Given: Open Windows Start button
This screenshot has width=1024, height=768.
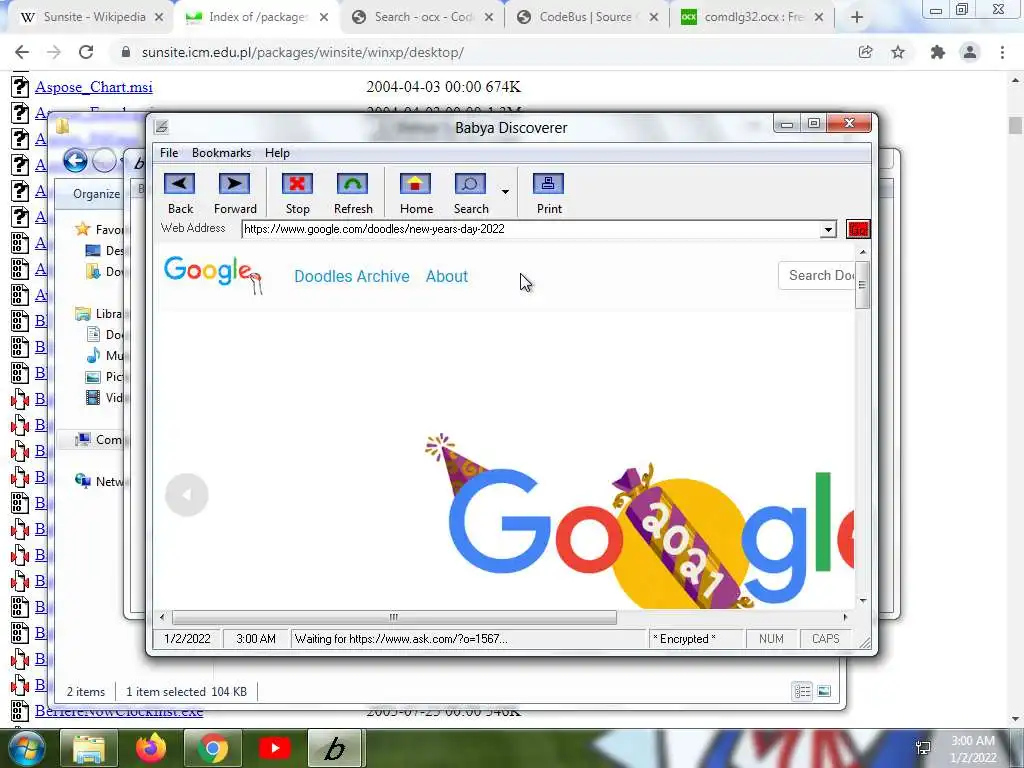Looking at the screenshot, I should (26, 748).
